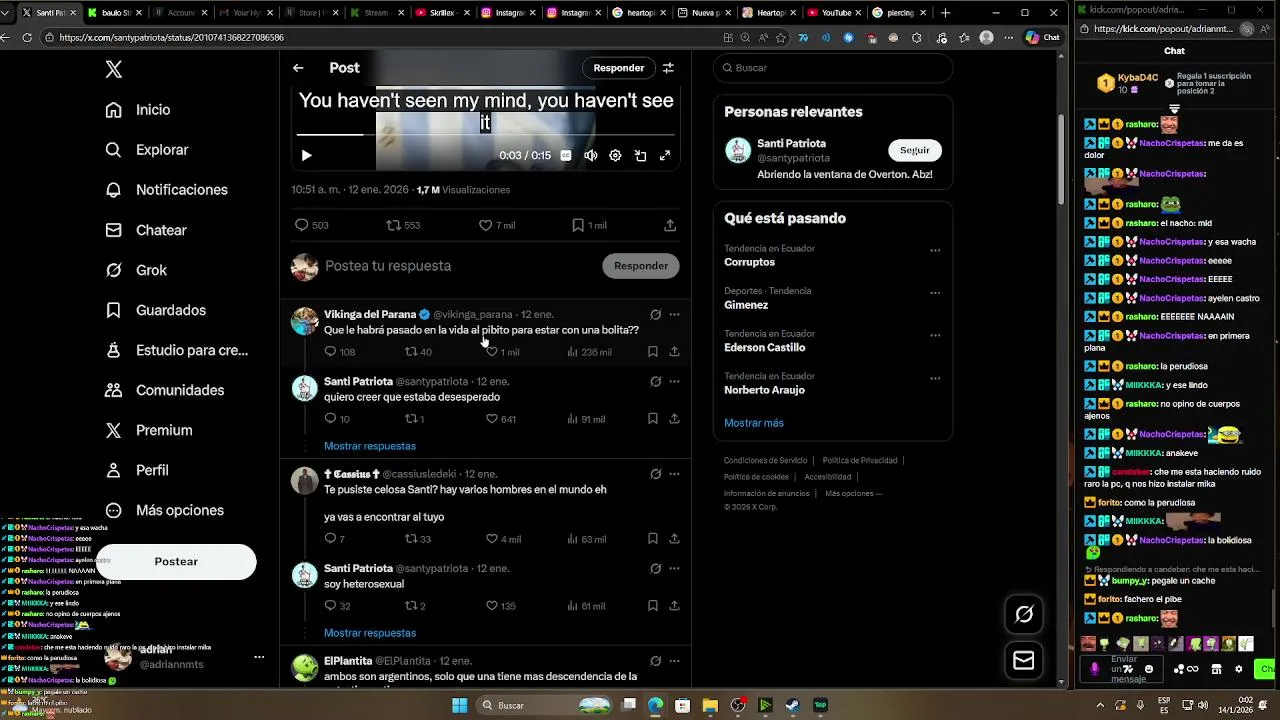Viewport: 1280px width, 720px height.
Task: Open more options on 'soy heterosexual' reply
Action: [674, 568]
